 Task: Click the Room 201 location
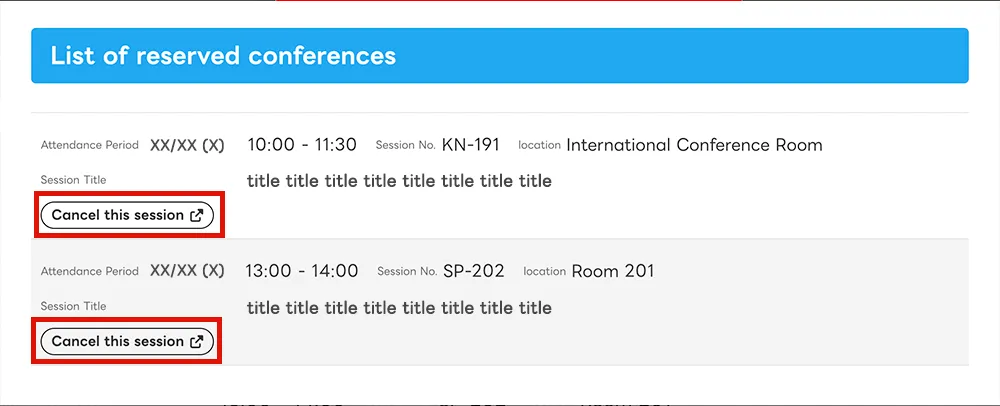(x=613, y=271)
